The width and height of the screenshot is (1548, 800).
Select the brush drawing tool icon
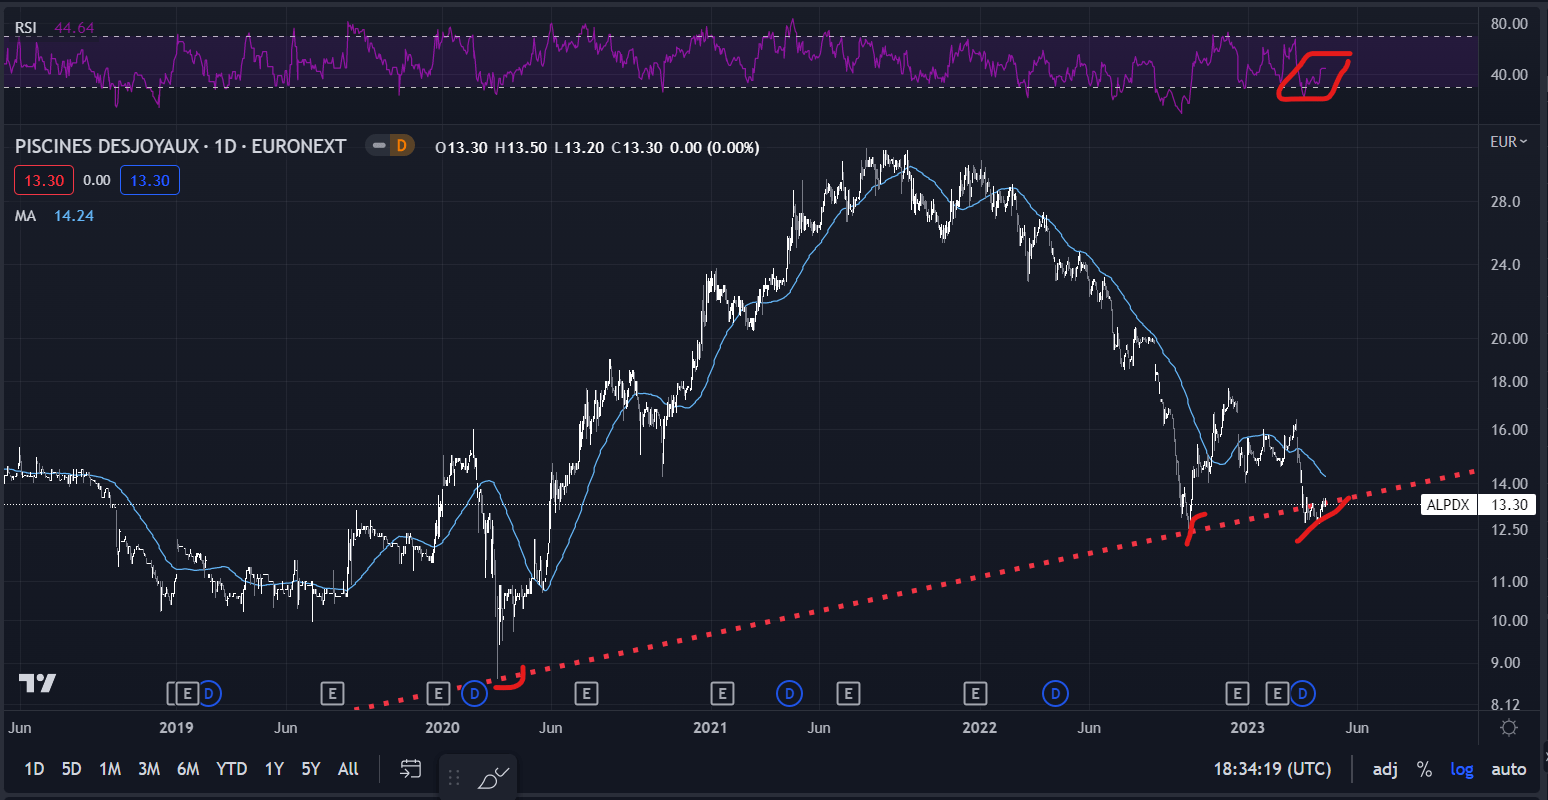tap(493, 777)
